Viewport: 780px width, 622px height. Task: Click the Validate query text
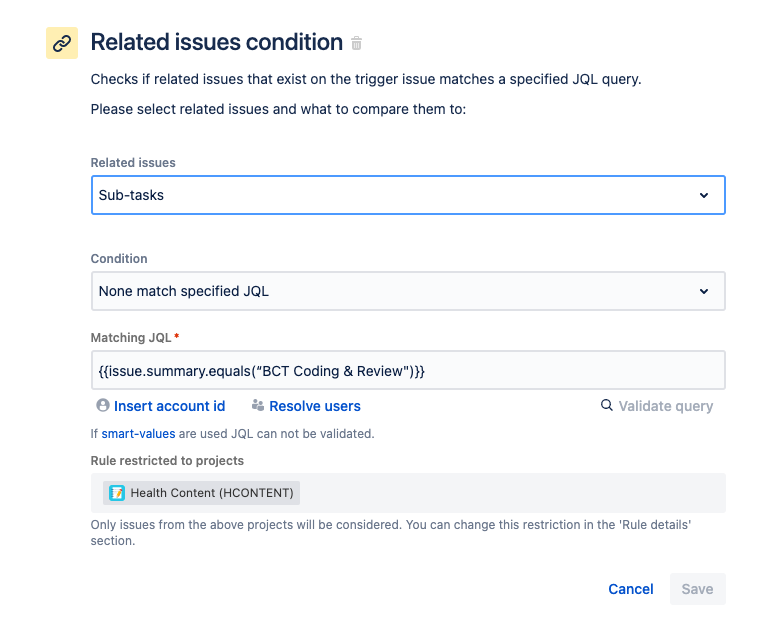[x=666, y=406]
